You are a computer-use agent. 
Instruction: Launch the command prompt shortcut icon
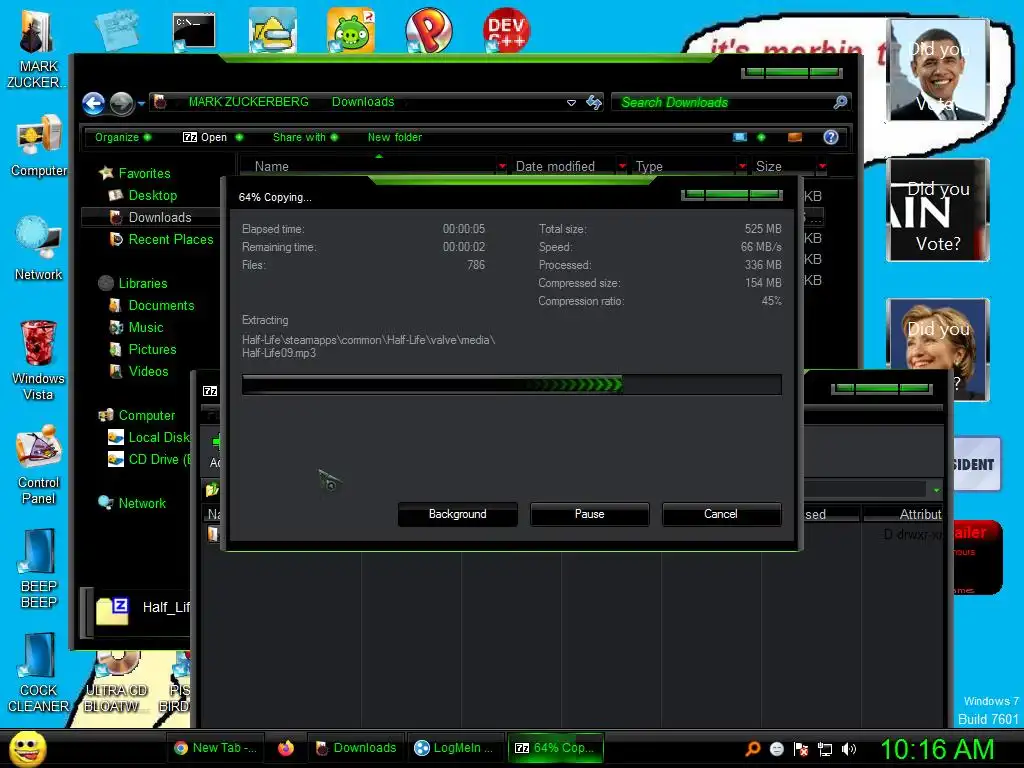click(x=194, y=31)
